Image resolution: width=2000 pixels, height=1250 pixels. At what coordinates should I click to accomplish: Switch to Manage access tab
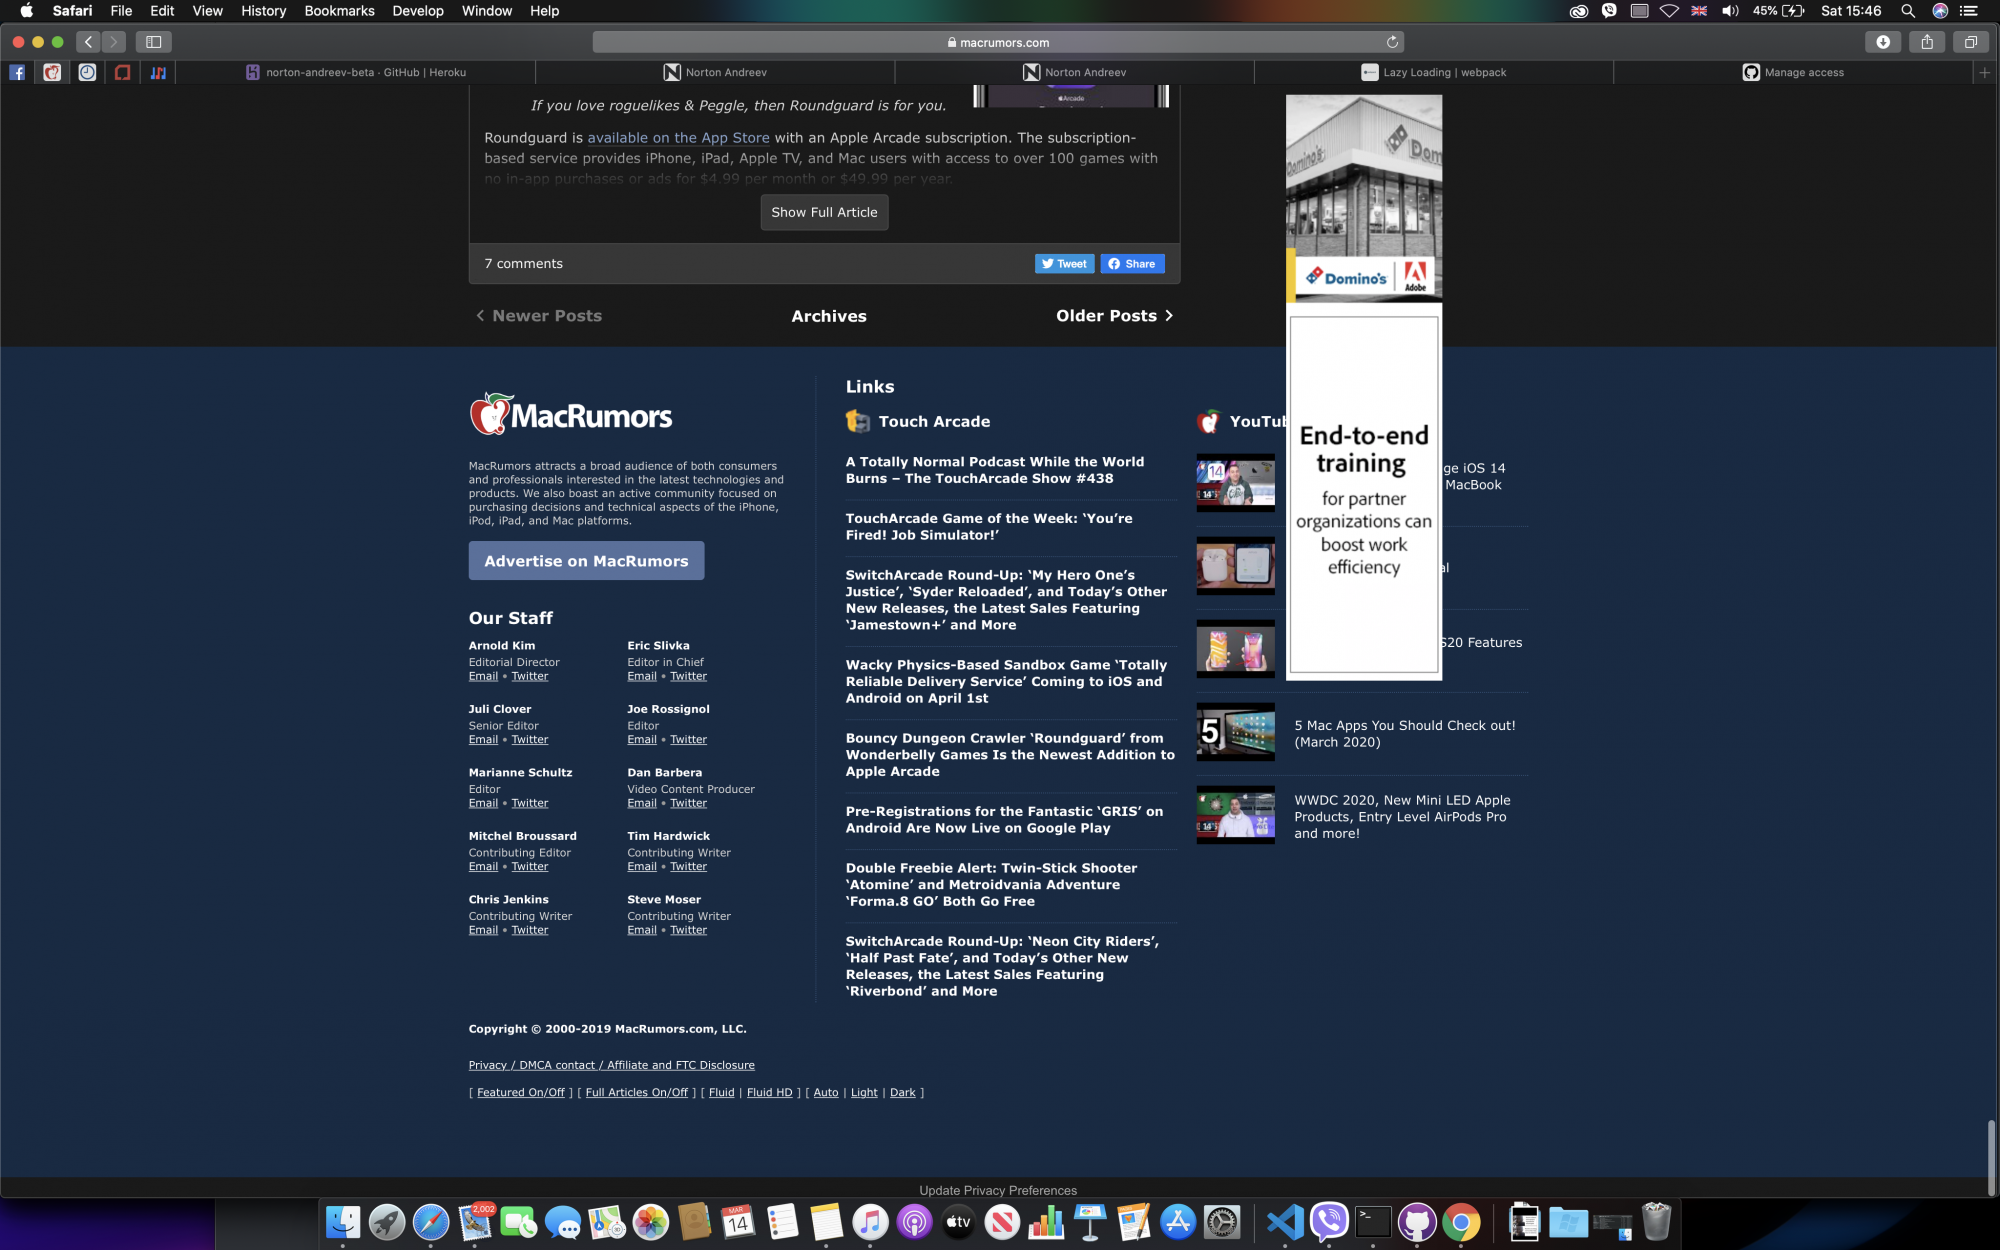1793,72
